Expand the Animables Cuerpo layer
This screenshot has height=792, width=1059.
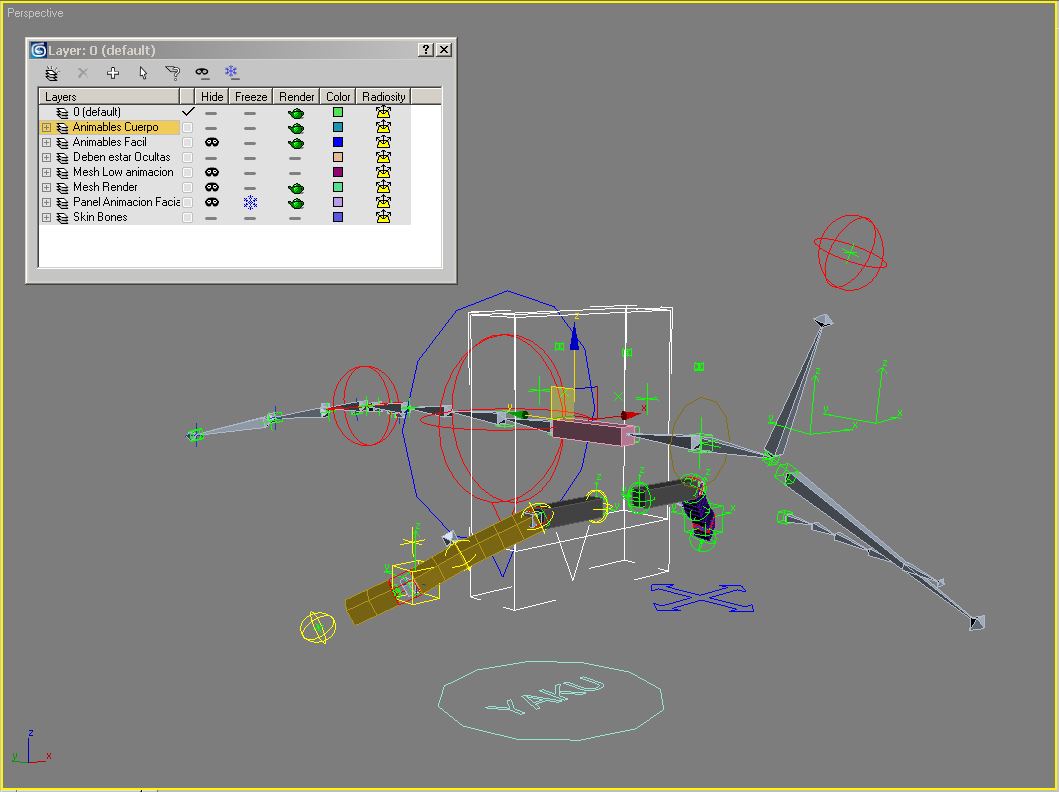click(x=47, y=127)
